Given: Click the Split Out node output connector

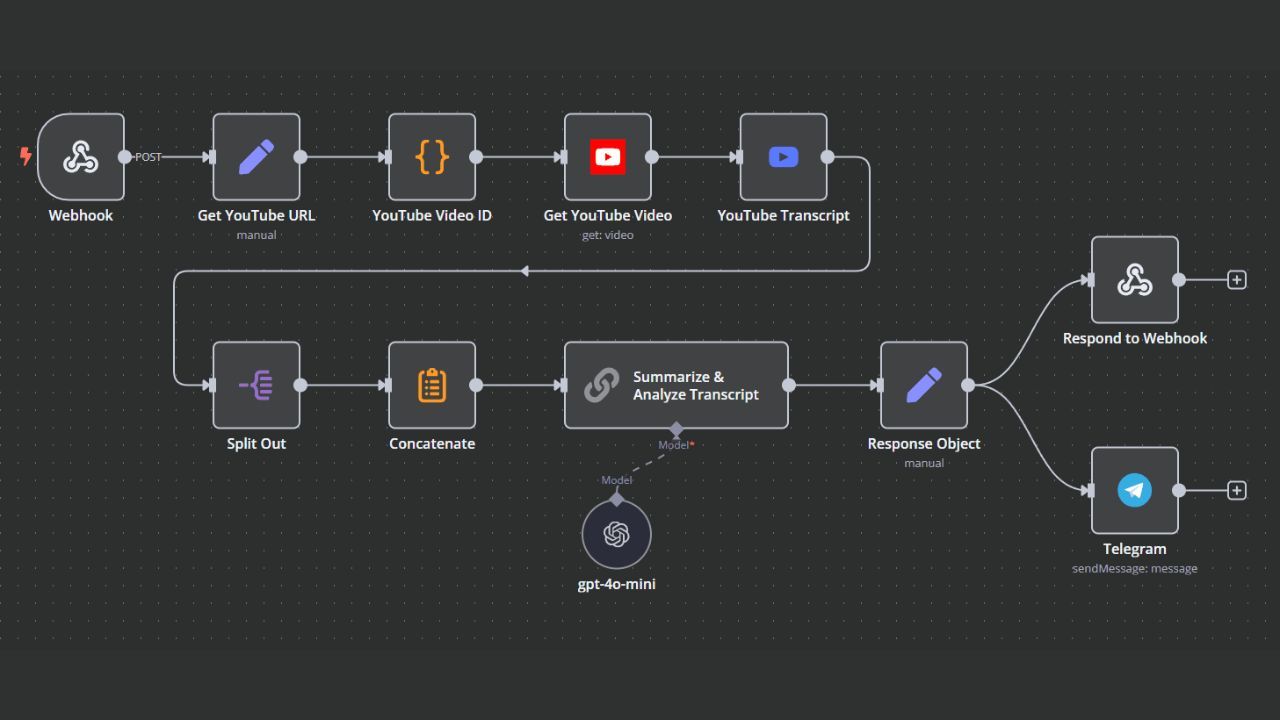Looking at the screenshot, I should (300, 385).
